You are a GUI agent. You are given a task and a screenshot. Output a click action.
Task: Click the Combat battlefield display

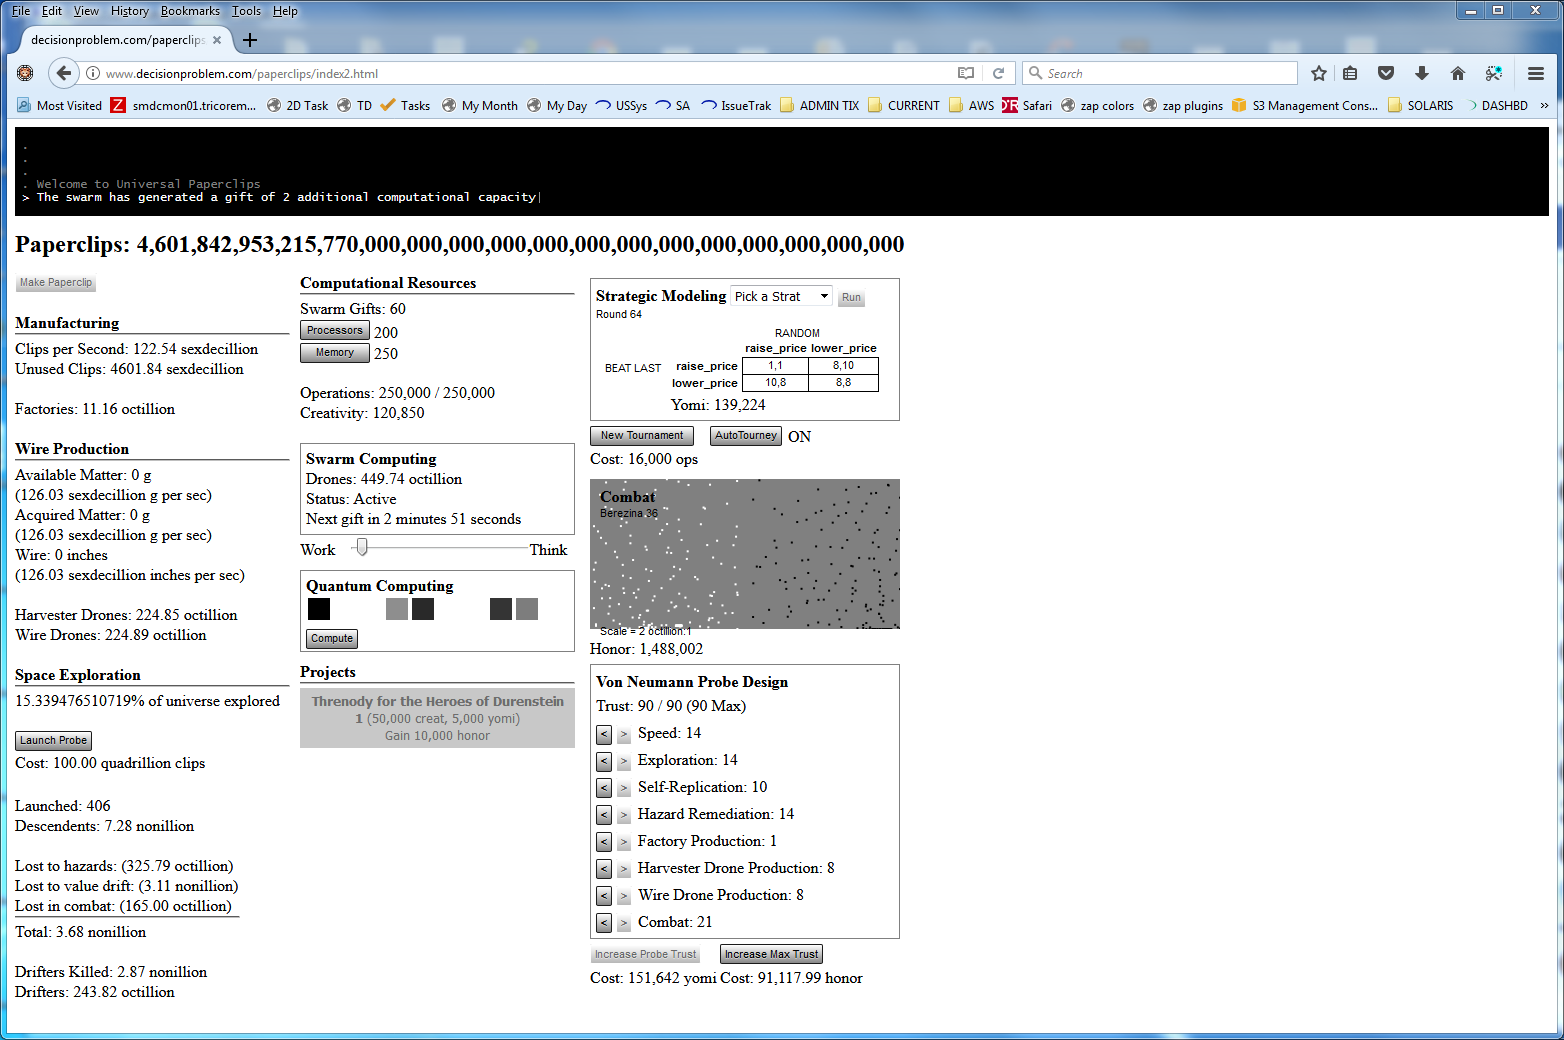(745, 555)
